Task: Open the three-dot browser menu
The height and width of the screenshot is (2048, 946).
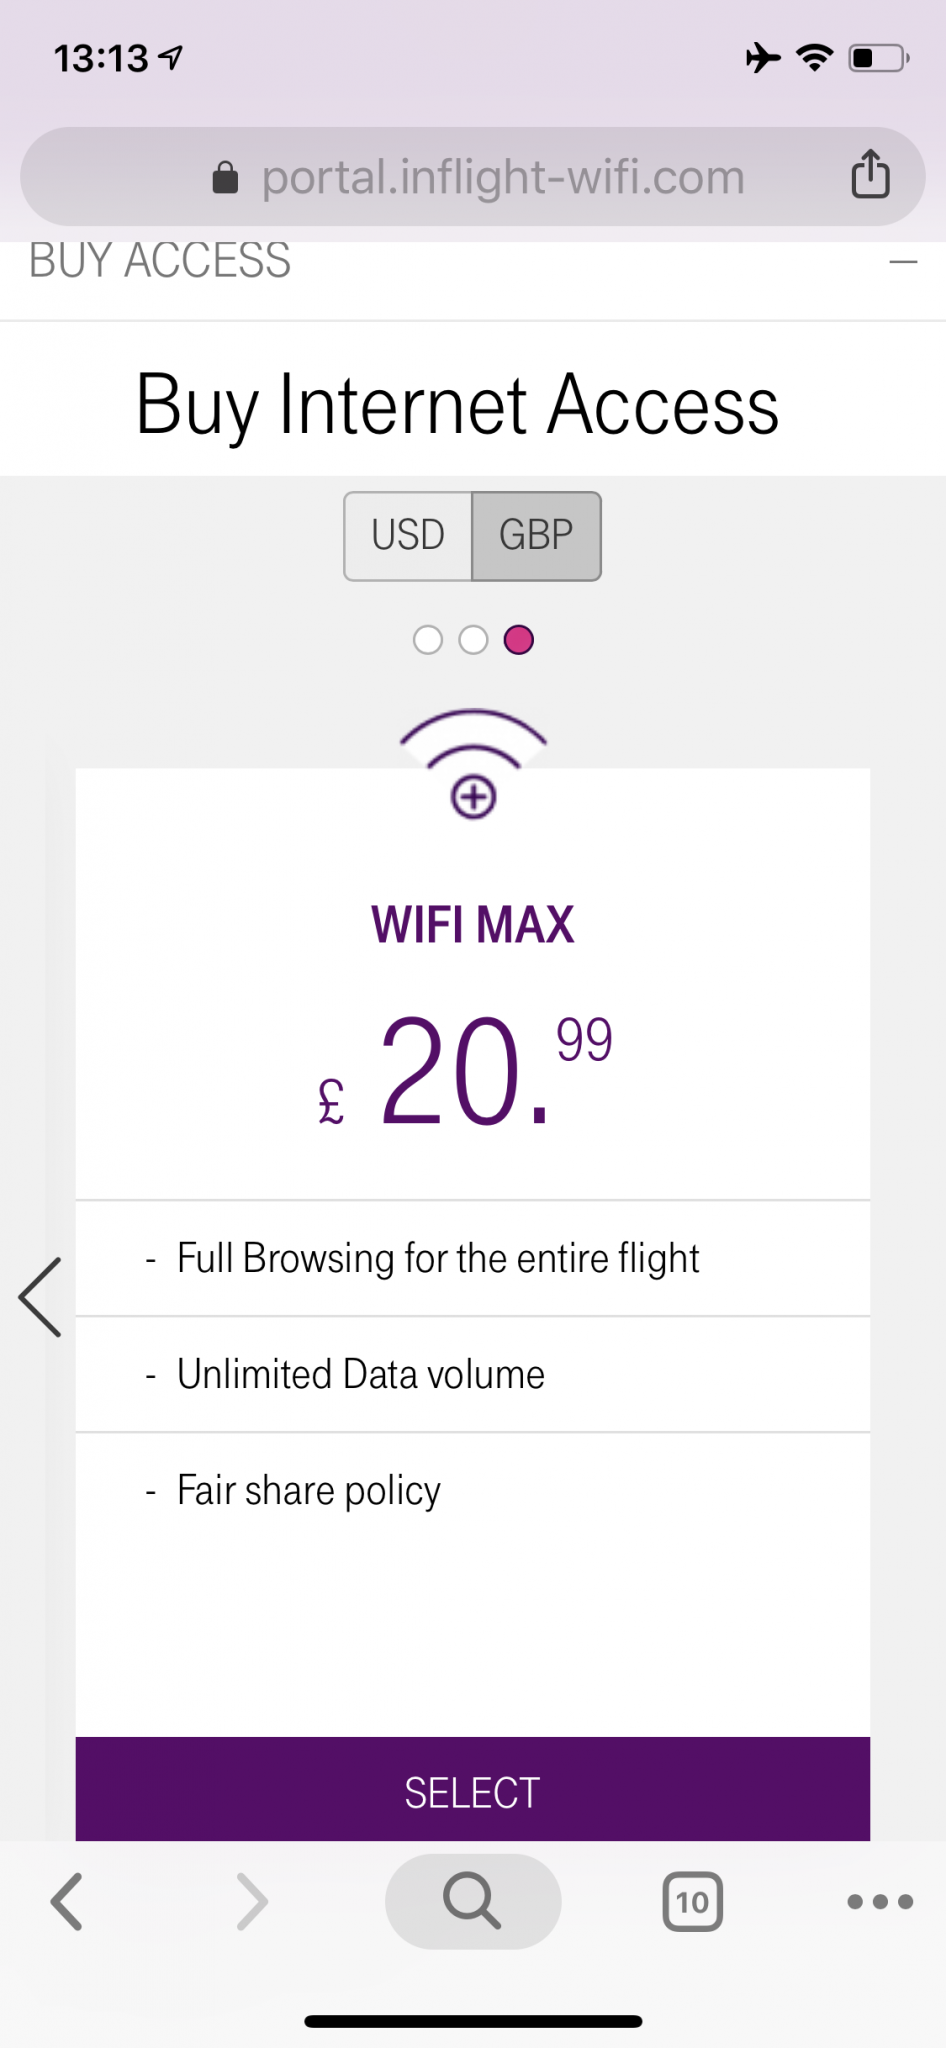Action: coord(879,1901)
